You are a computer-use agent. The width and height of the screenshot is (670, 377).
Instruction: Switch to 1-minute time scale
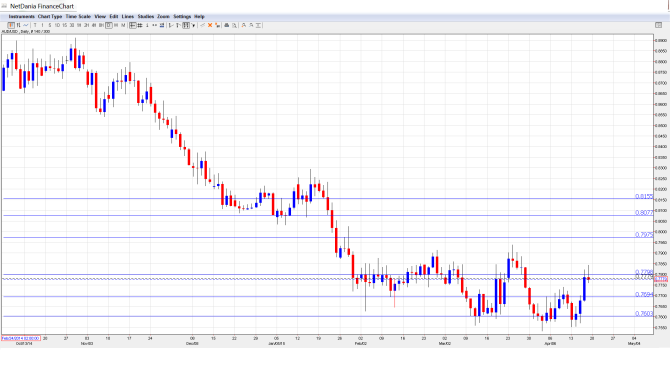tap(42, 25)
